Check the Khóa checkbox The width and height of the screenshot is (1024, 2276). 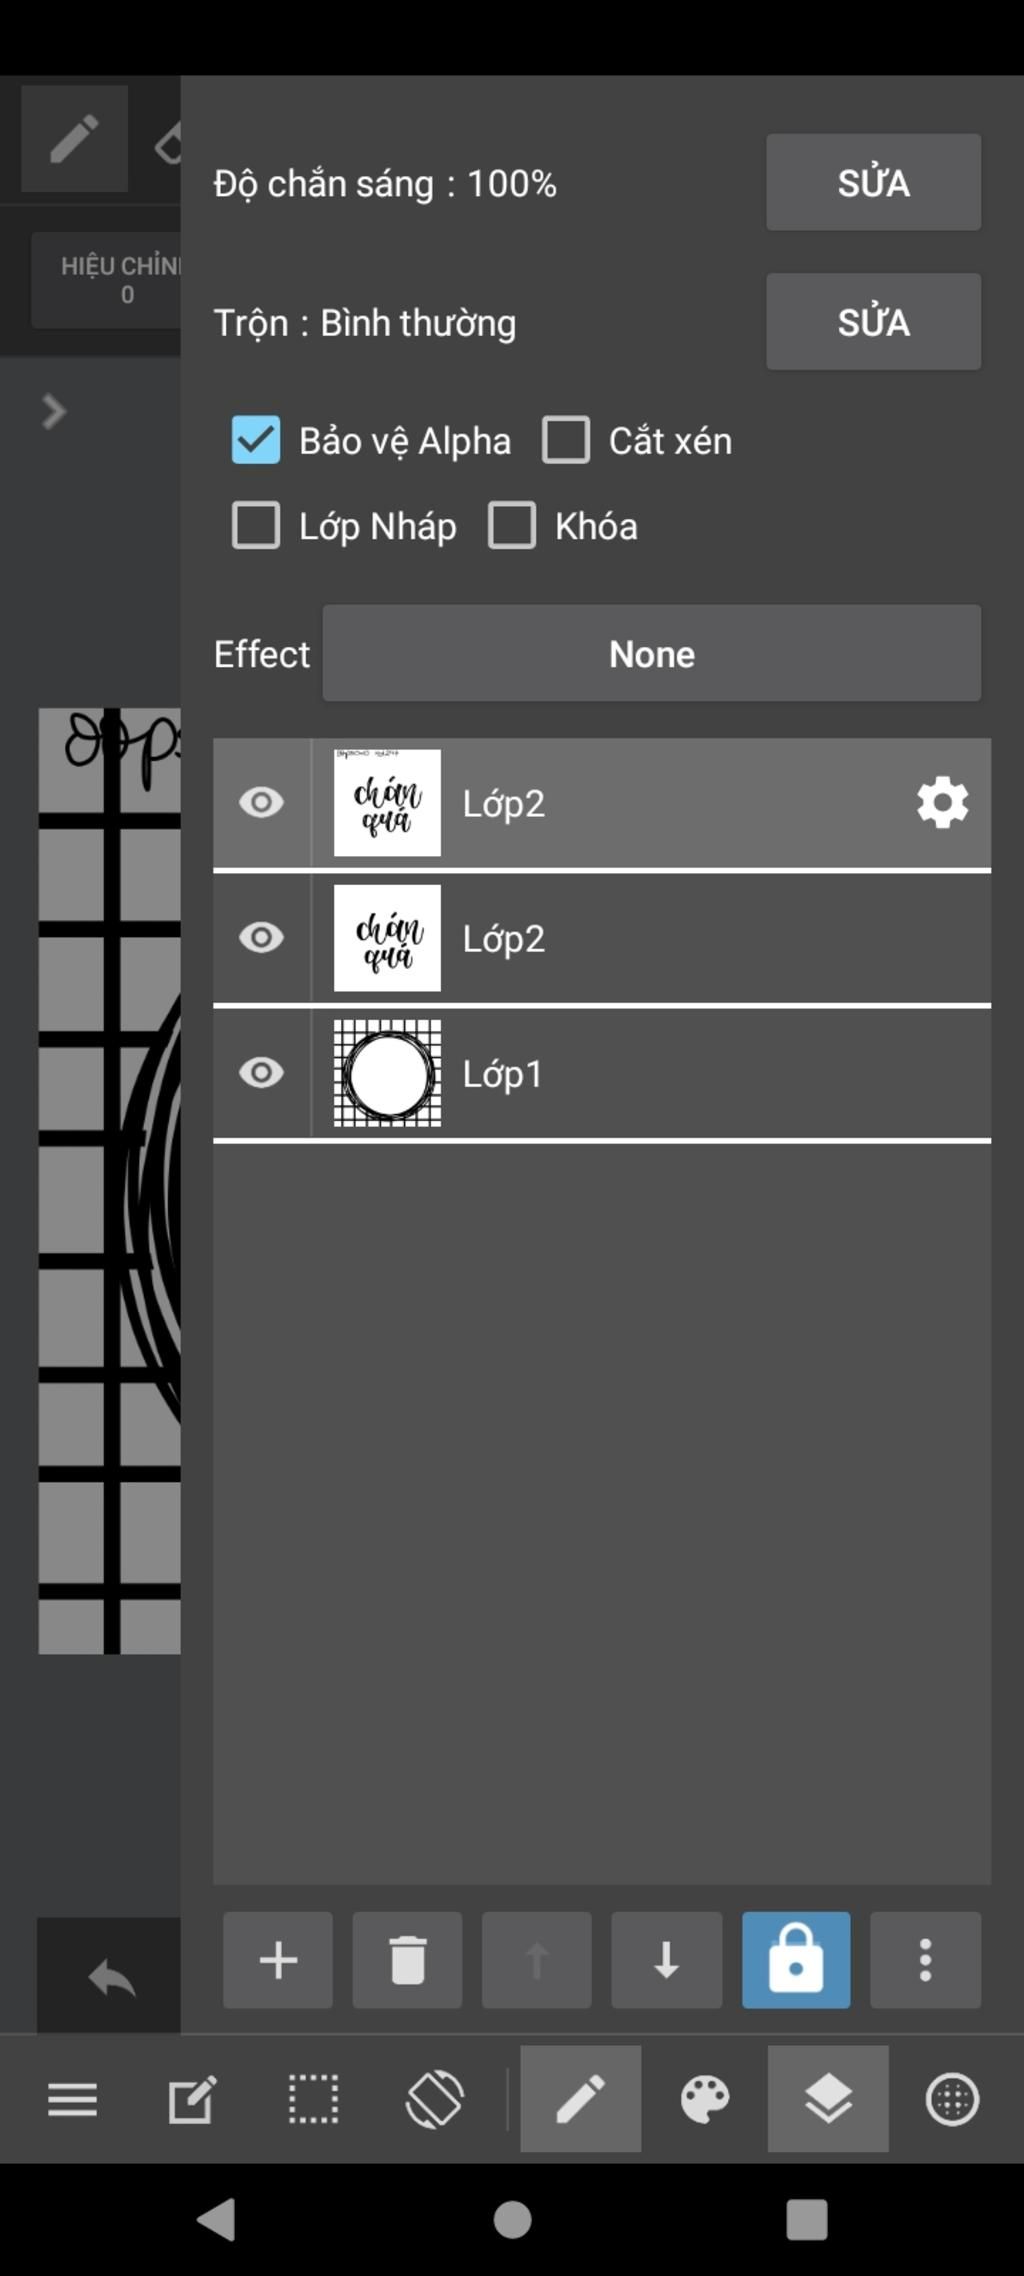coord(512,526)
